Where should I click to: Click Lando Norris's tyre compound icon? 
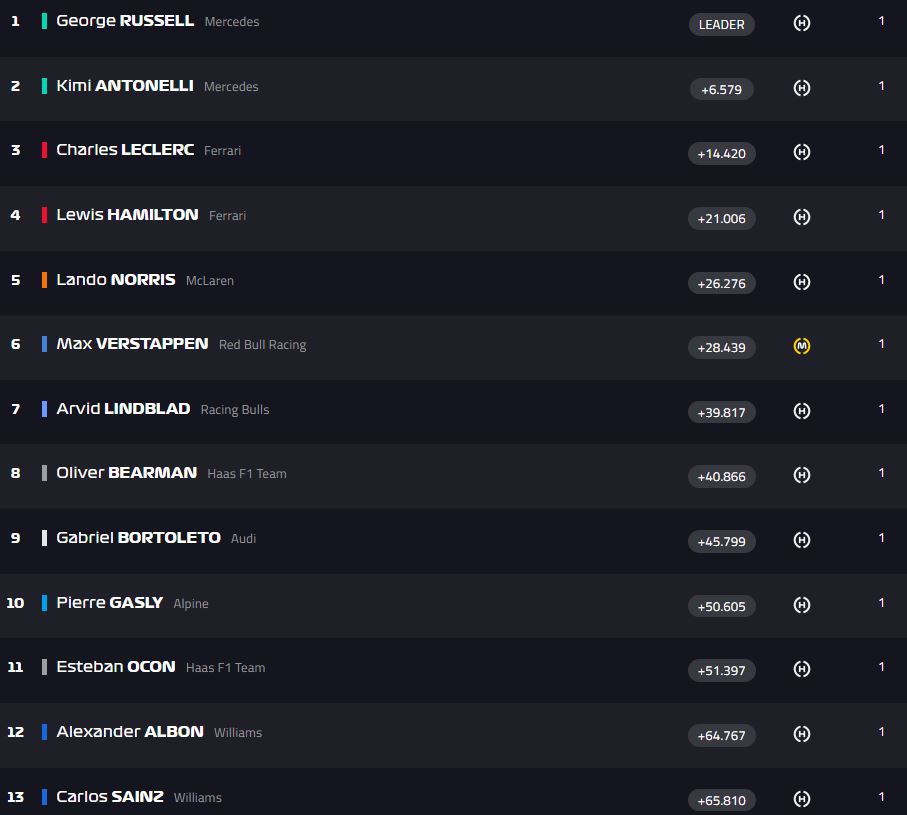coord(801,282)
